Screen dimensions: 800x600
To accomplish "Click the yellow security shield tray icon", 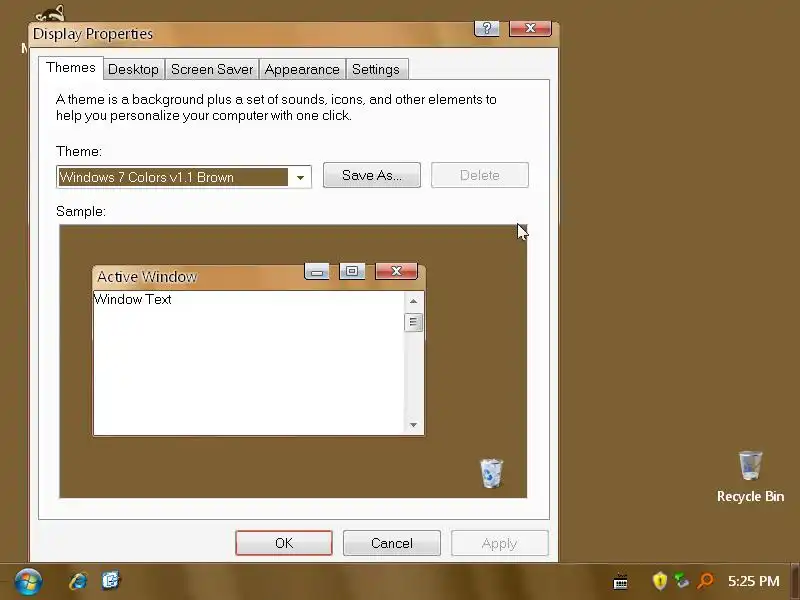I will [660, 581].
